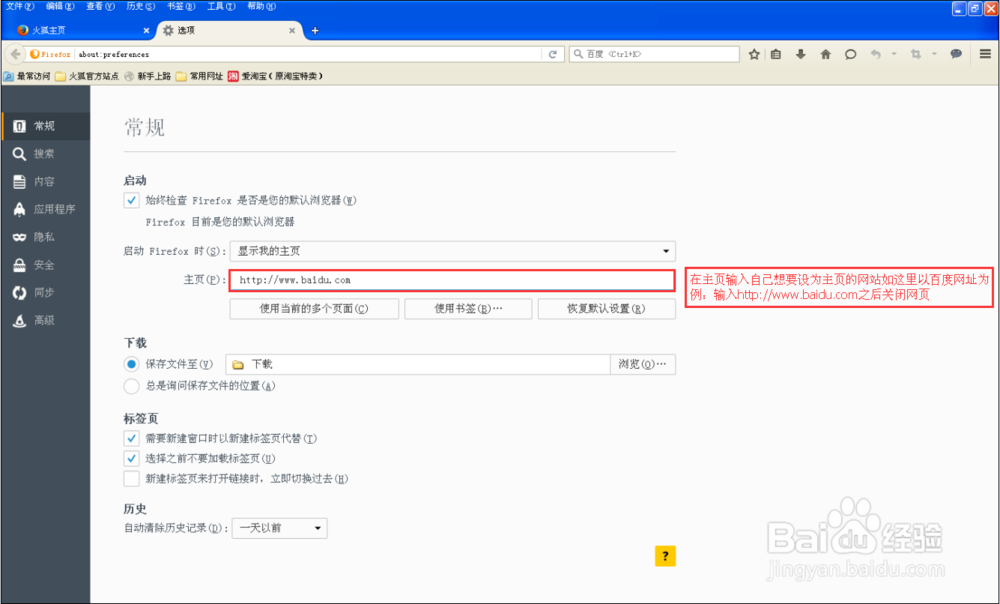This screenshot has width=1000, height=604.
Task: Open the downloads arrow in the toolbar
Action: 800,54
